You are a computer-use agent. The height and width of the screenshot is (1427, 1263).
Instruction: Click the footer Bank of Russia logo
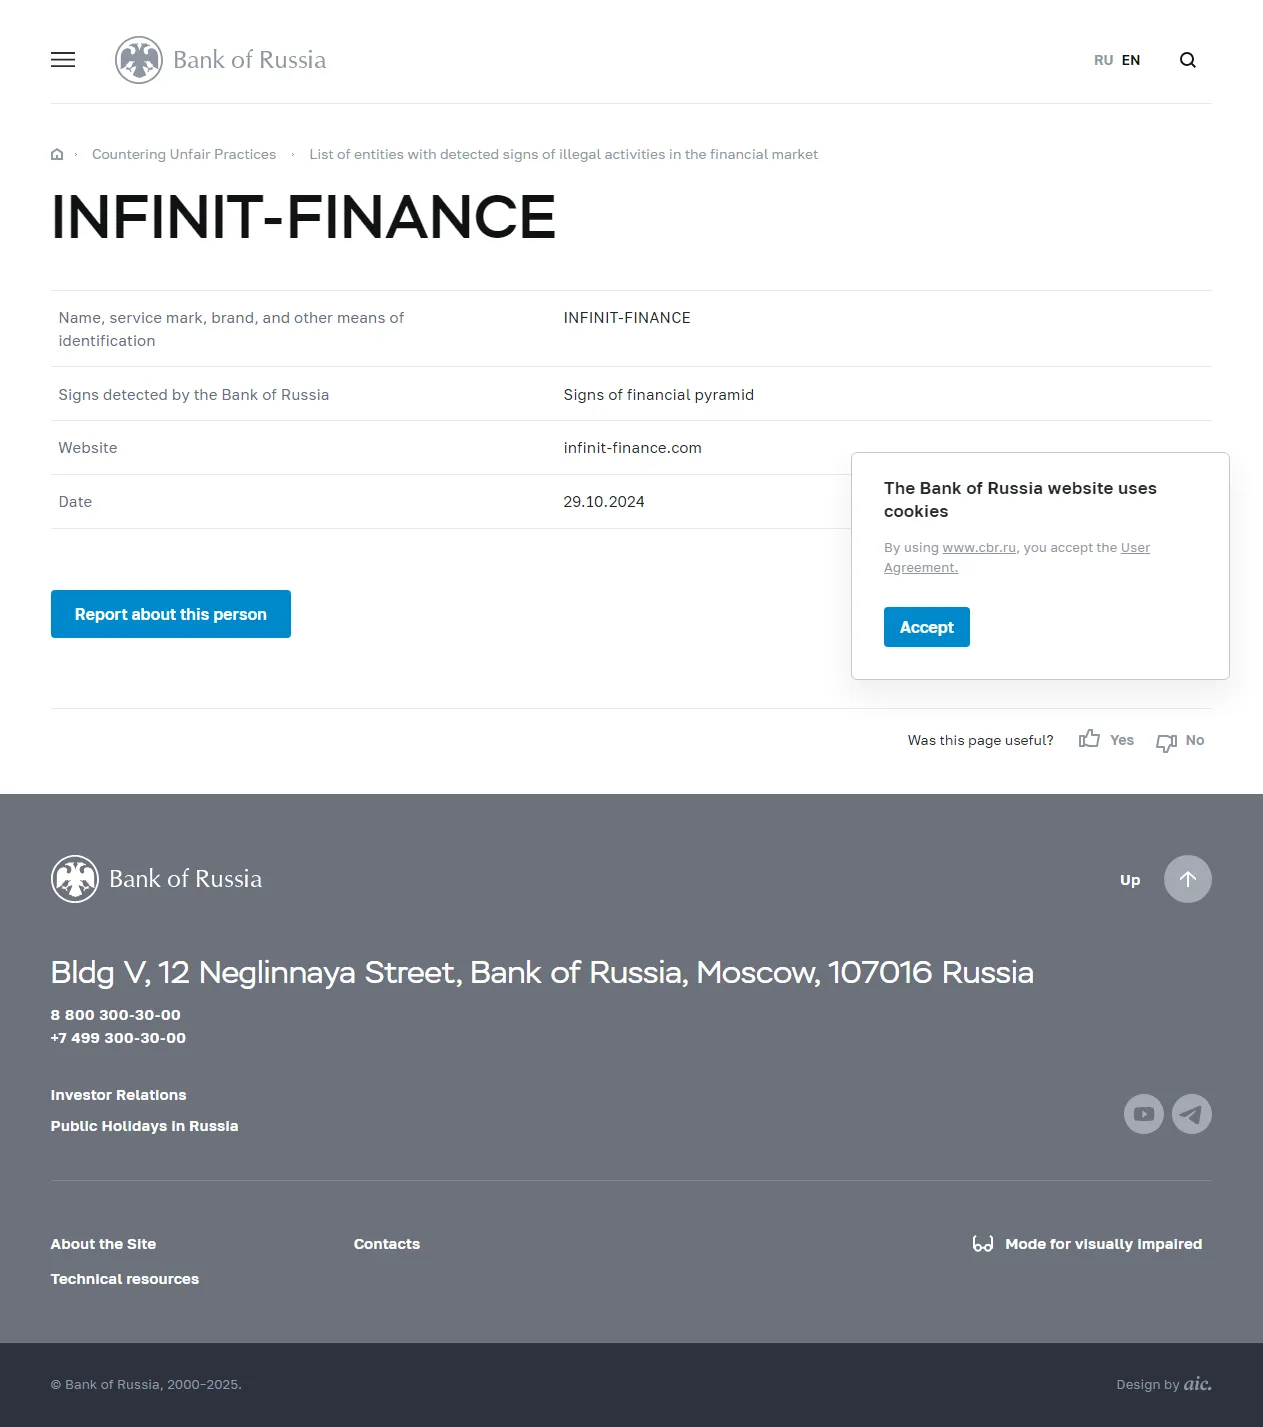click(157, 879)
